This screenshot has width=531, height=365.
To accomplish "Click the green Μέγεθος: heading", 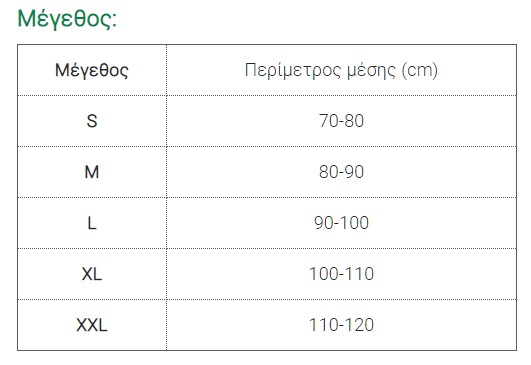I will 67,19.
